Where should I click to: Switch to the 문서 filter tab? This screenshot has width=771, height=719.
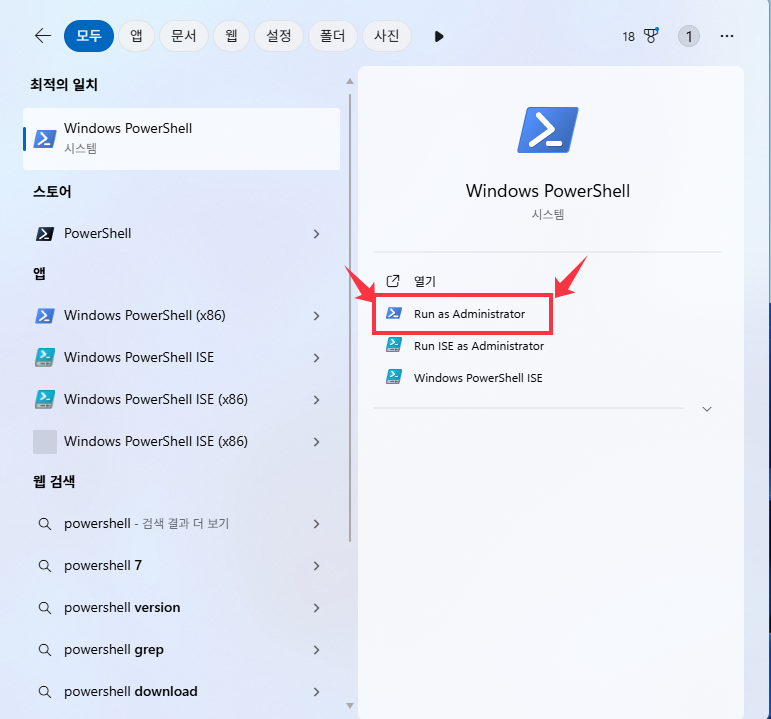click(x=184, y=36)
